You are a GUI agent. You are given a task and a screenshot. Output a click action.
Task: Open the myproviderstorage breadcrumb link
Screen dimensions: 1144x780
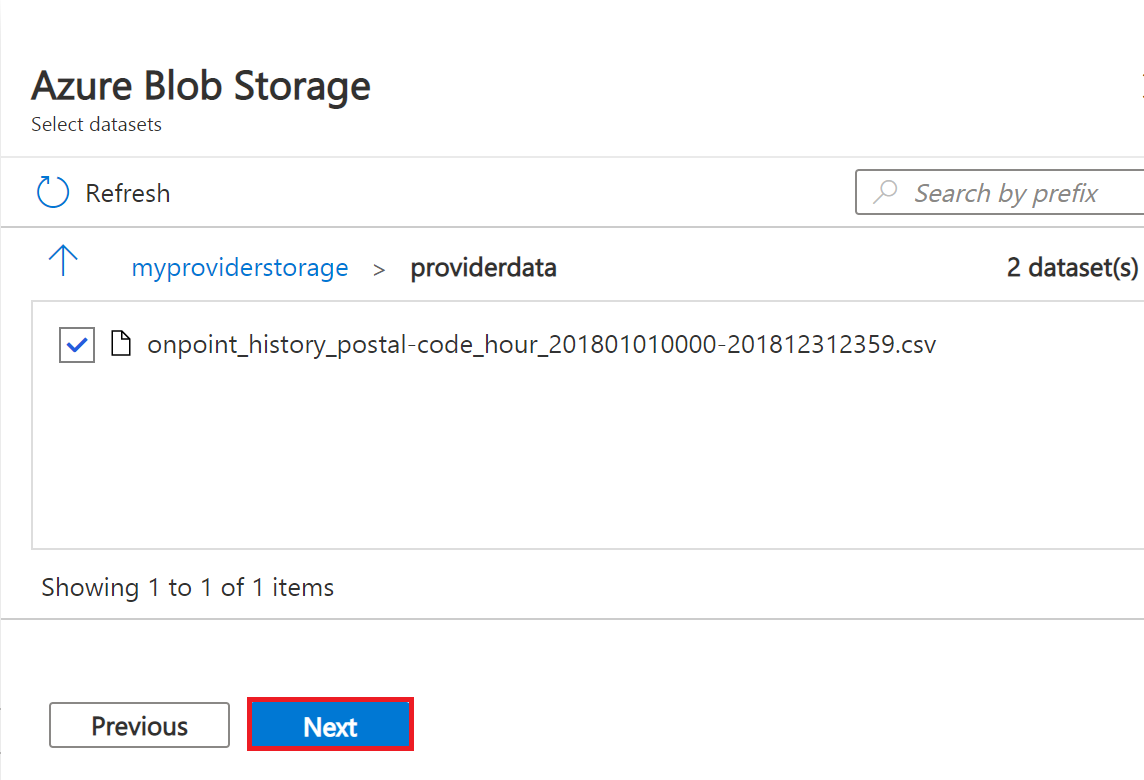240,268
